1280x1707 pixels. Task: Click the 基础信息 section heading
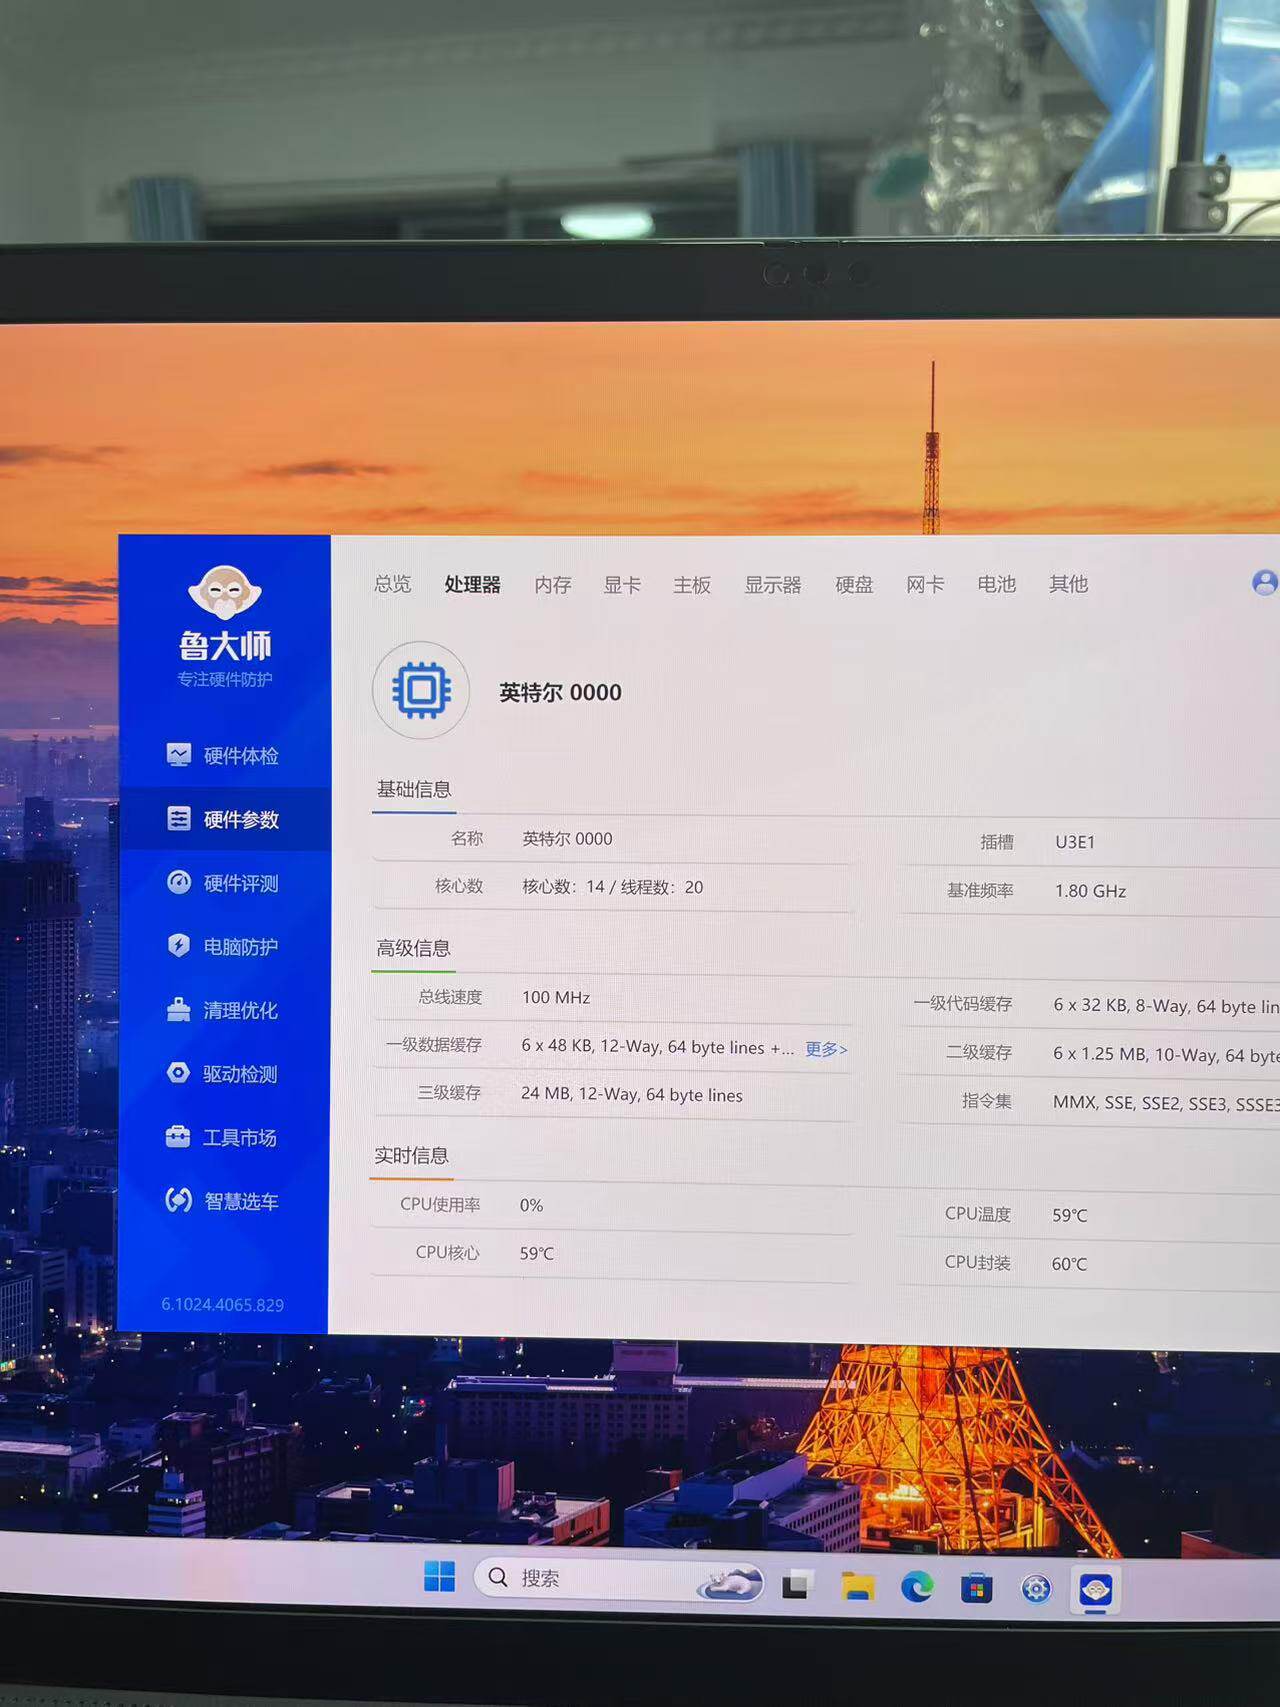tap(414, 789)
